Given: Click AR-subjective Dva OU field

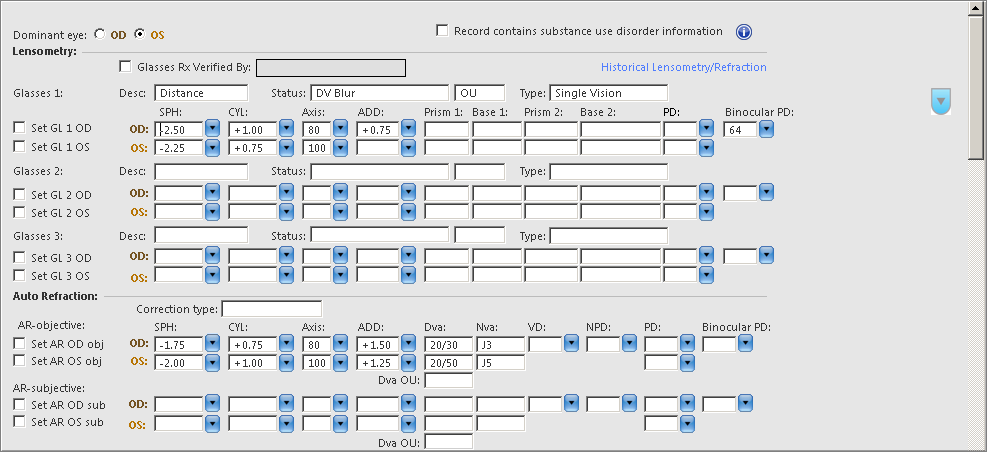Looking at the screenshot, I should pyautogui.click(x=448, y=441).
